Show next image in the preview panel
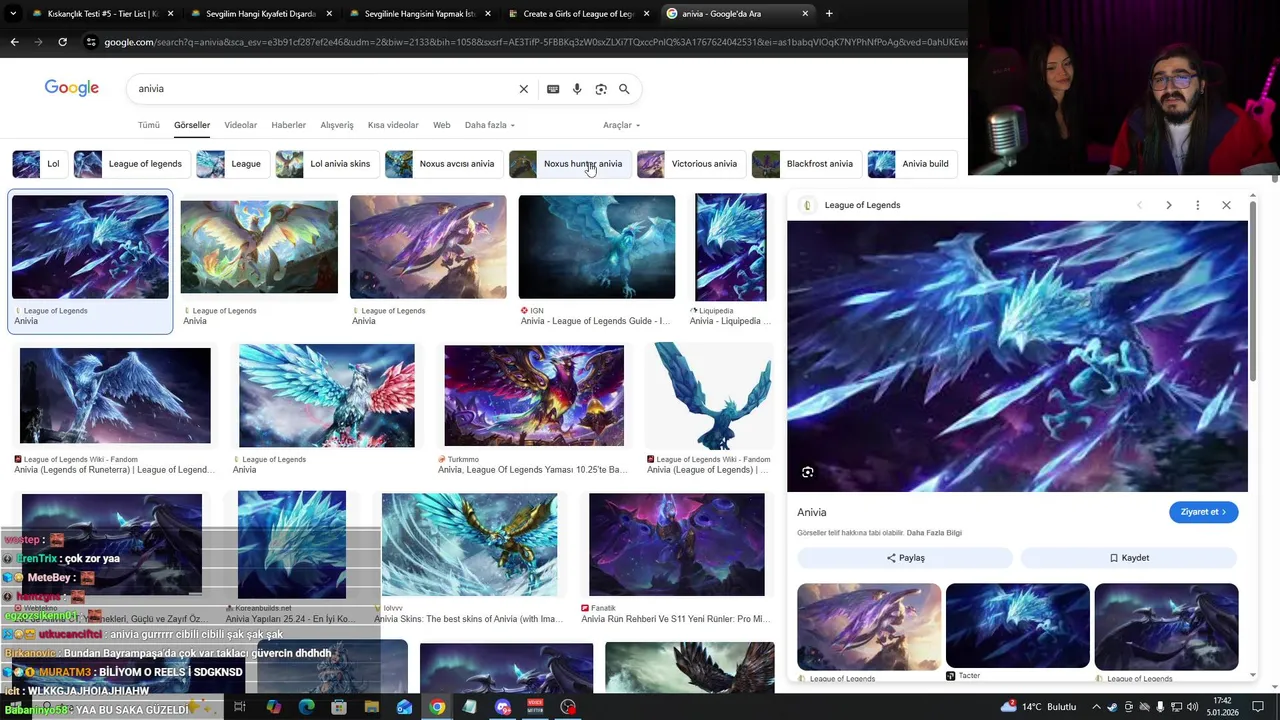The image size is (1280, 720). (x=1168, y=205)
